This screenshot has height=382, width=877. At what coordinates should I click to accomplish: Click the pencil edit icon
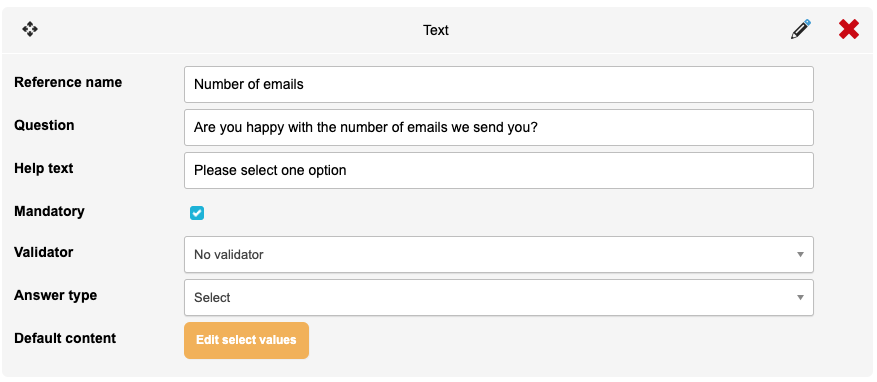coord(801,29)
